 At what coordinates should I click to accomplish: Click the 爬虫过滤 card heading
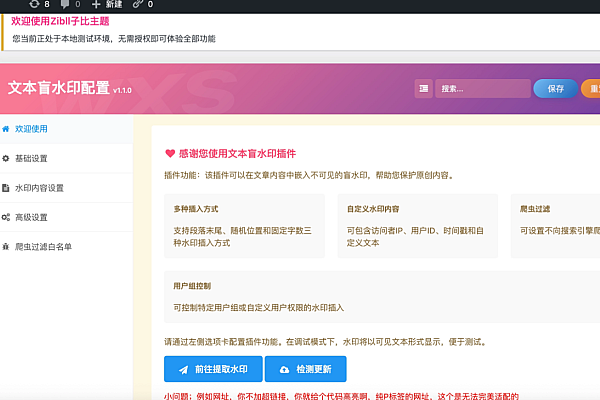pos(535,209)
